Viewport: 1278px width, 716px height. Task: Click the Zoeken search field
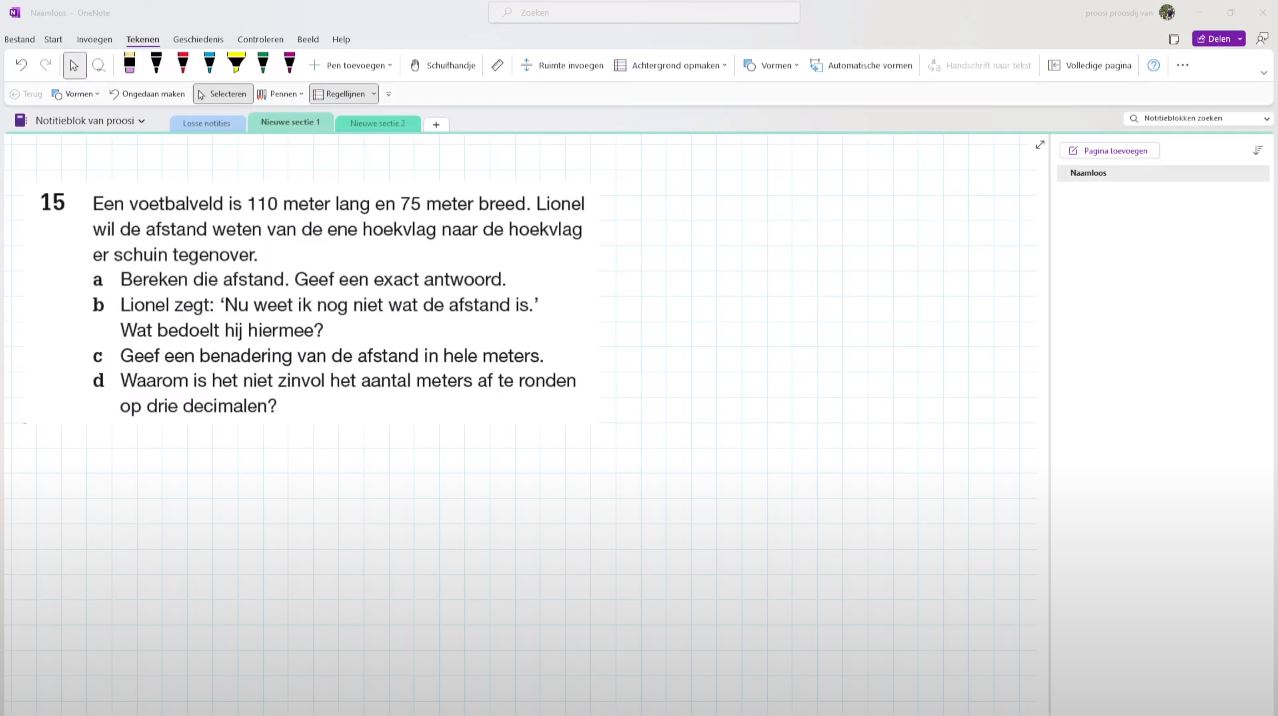[644, 12]
